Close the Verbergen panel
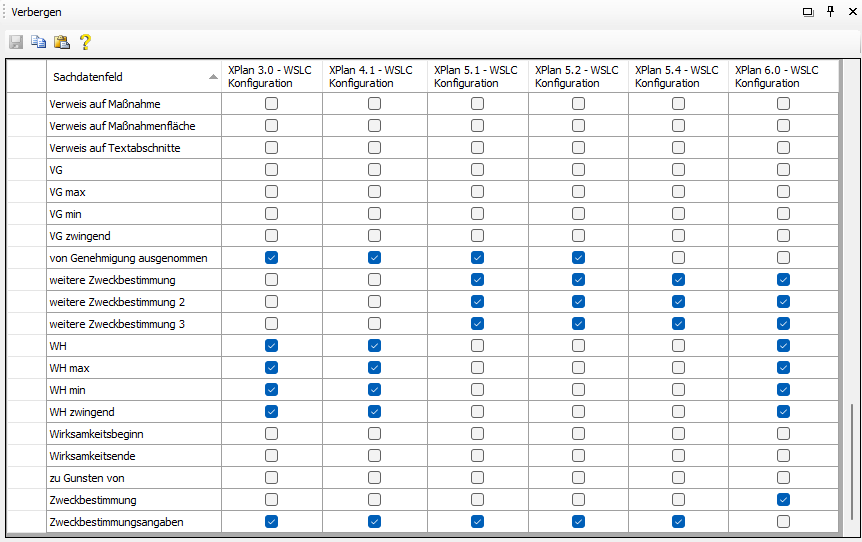 pyautogui.click(x=852, y=11)
